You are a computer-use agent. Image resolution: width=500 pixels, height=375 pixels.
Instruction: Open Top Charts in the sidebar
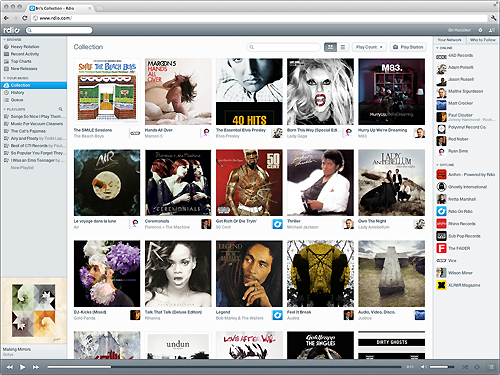point(21,61)
